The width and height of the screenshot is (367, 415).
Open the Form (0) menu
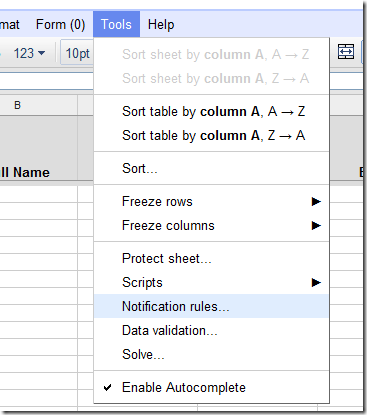pyautogui.click(x=61, y=24)
